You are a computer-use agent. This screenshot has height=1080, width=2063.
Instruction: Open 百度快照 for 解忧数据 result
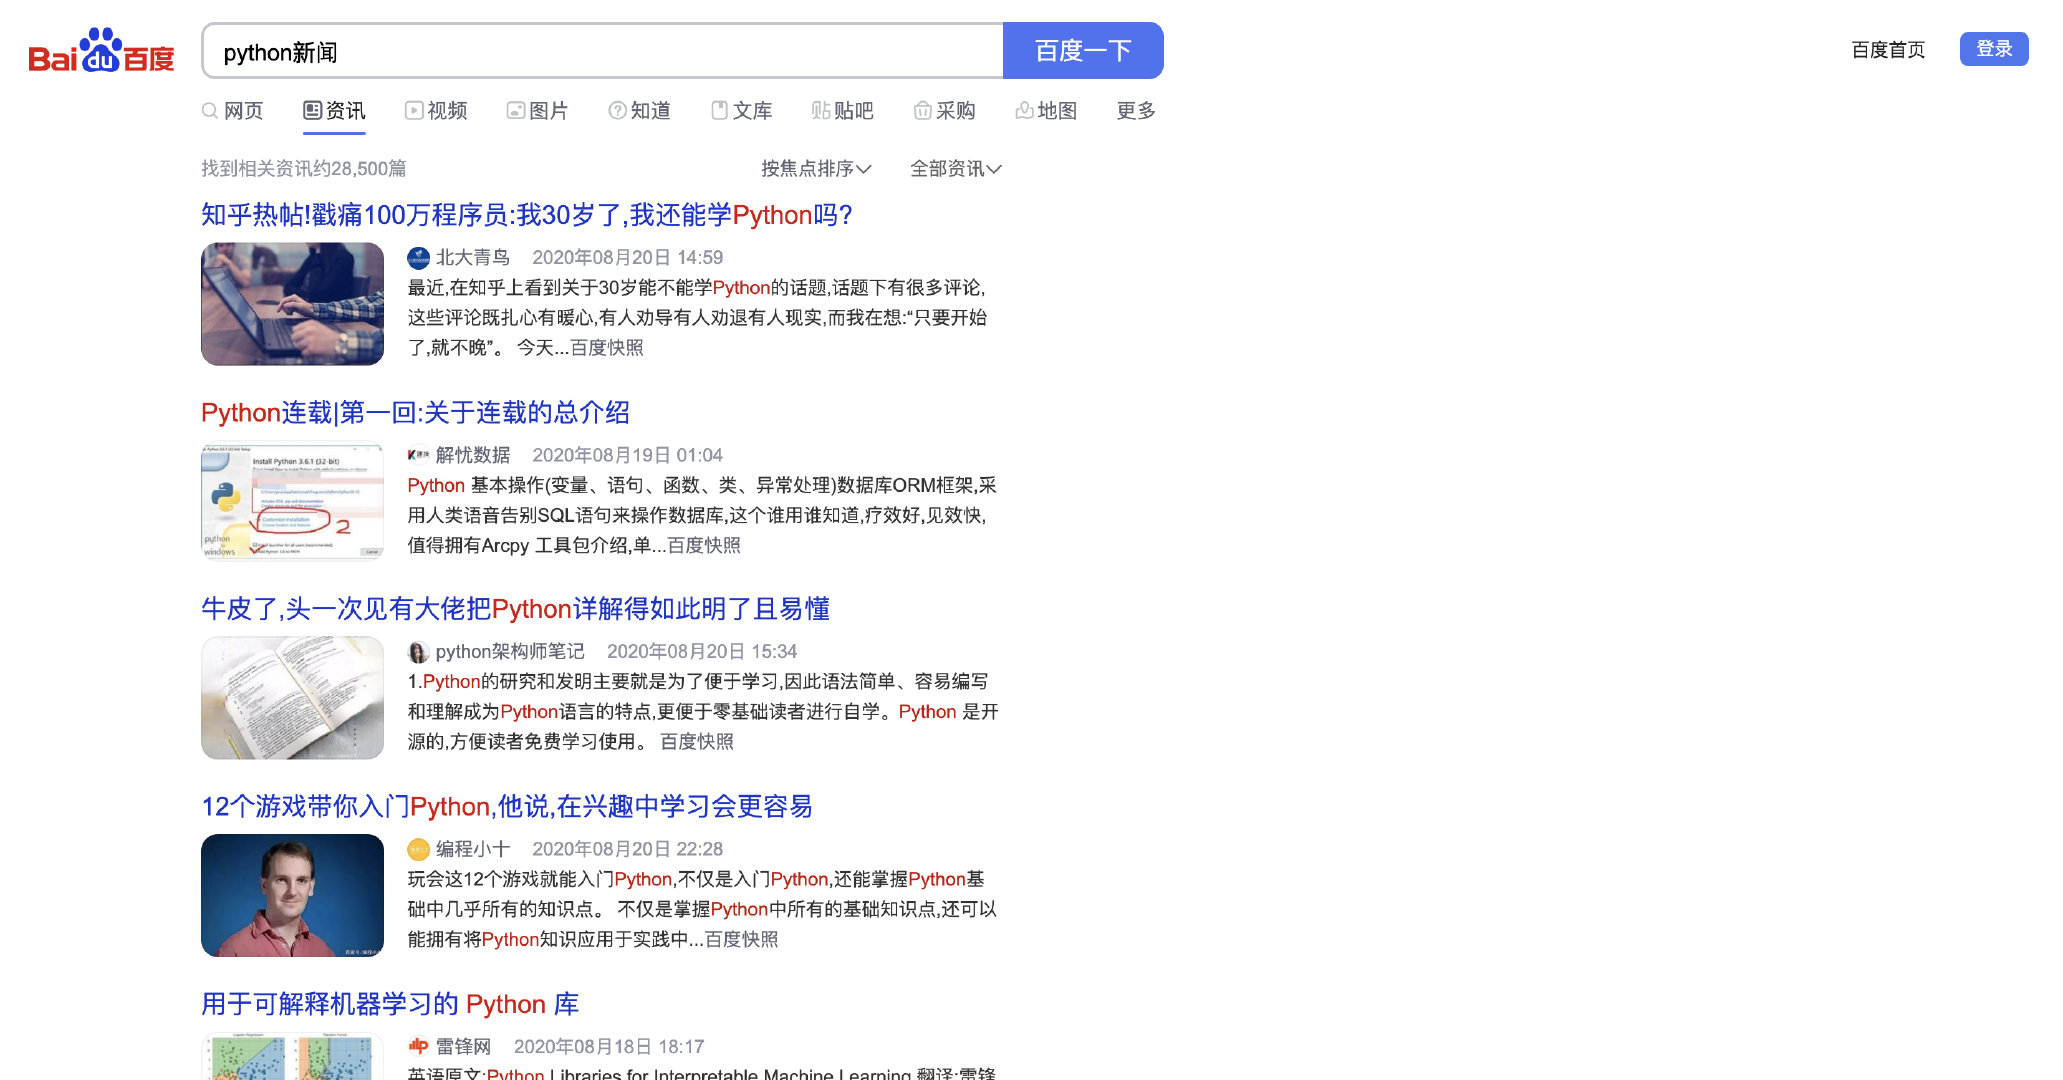(704, 546)
